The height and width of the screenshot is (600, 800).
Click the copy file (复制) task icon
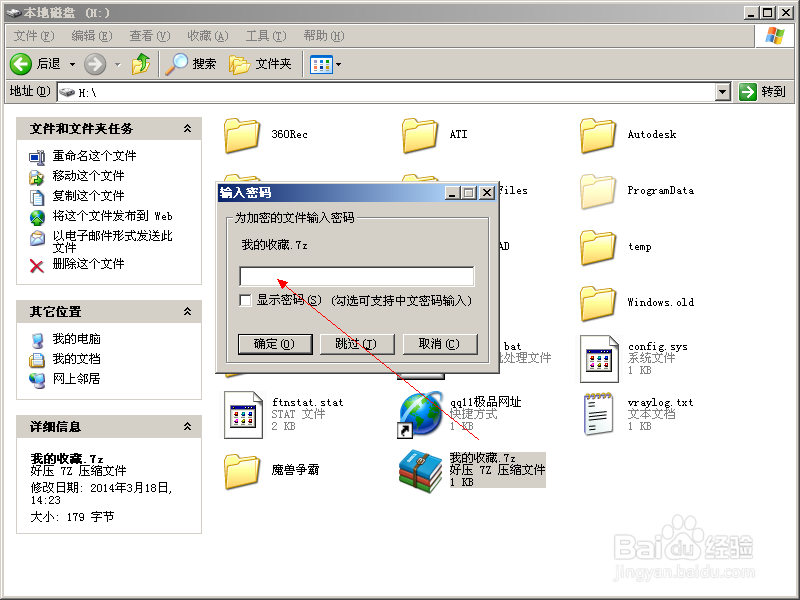37,197
